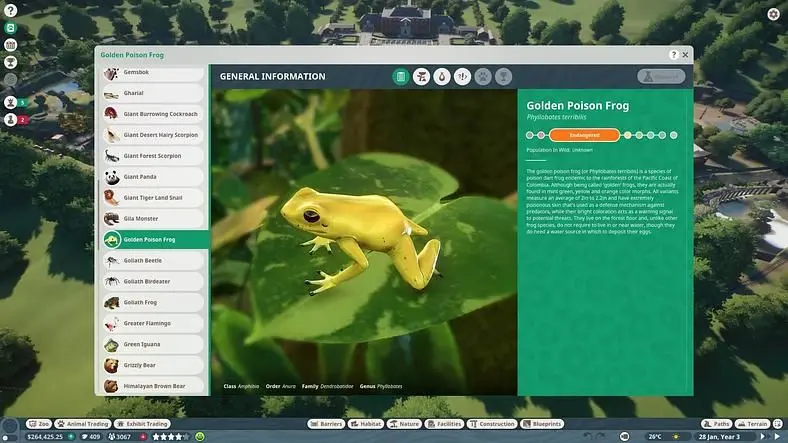The height and width of the screenshot is (443, 788).
Task: Select Giant Desert Hairy Scorpion entry
Action: [x=153, y=135]
